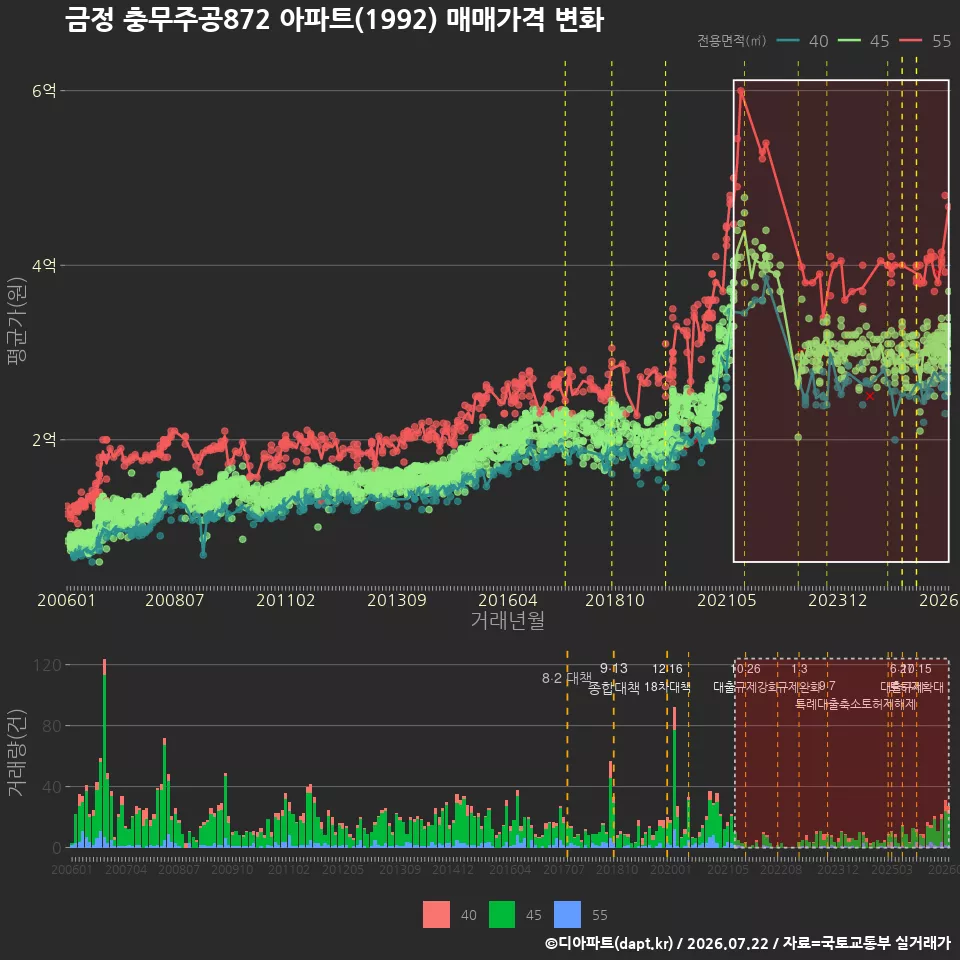Click '202001' on the volume chart axis
Image resolution: width=960 pixels, height=960 pixels.
click(670, 869)
